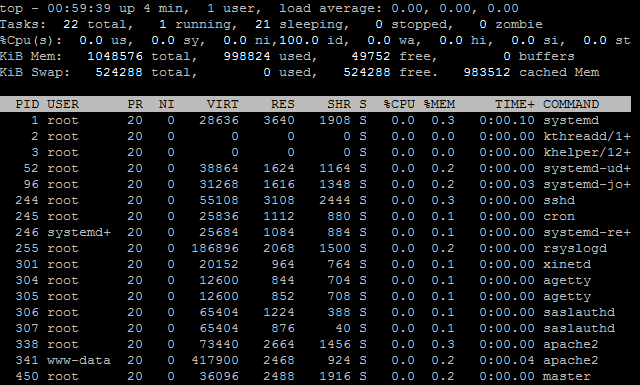Click the %CPU column header
Screen dimensions: 640x386
point(400,104)
